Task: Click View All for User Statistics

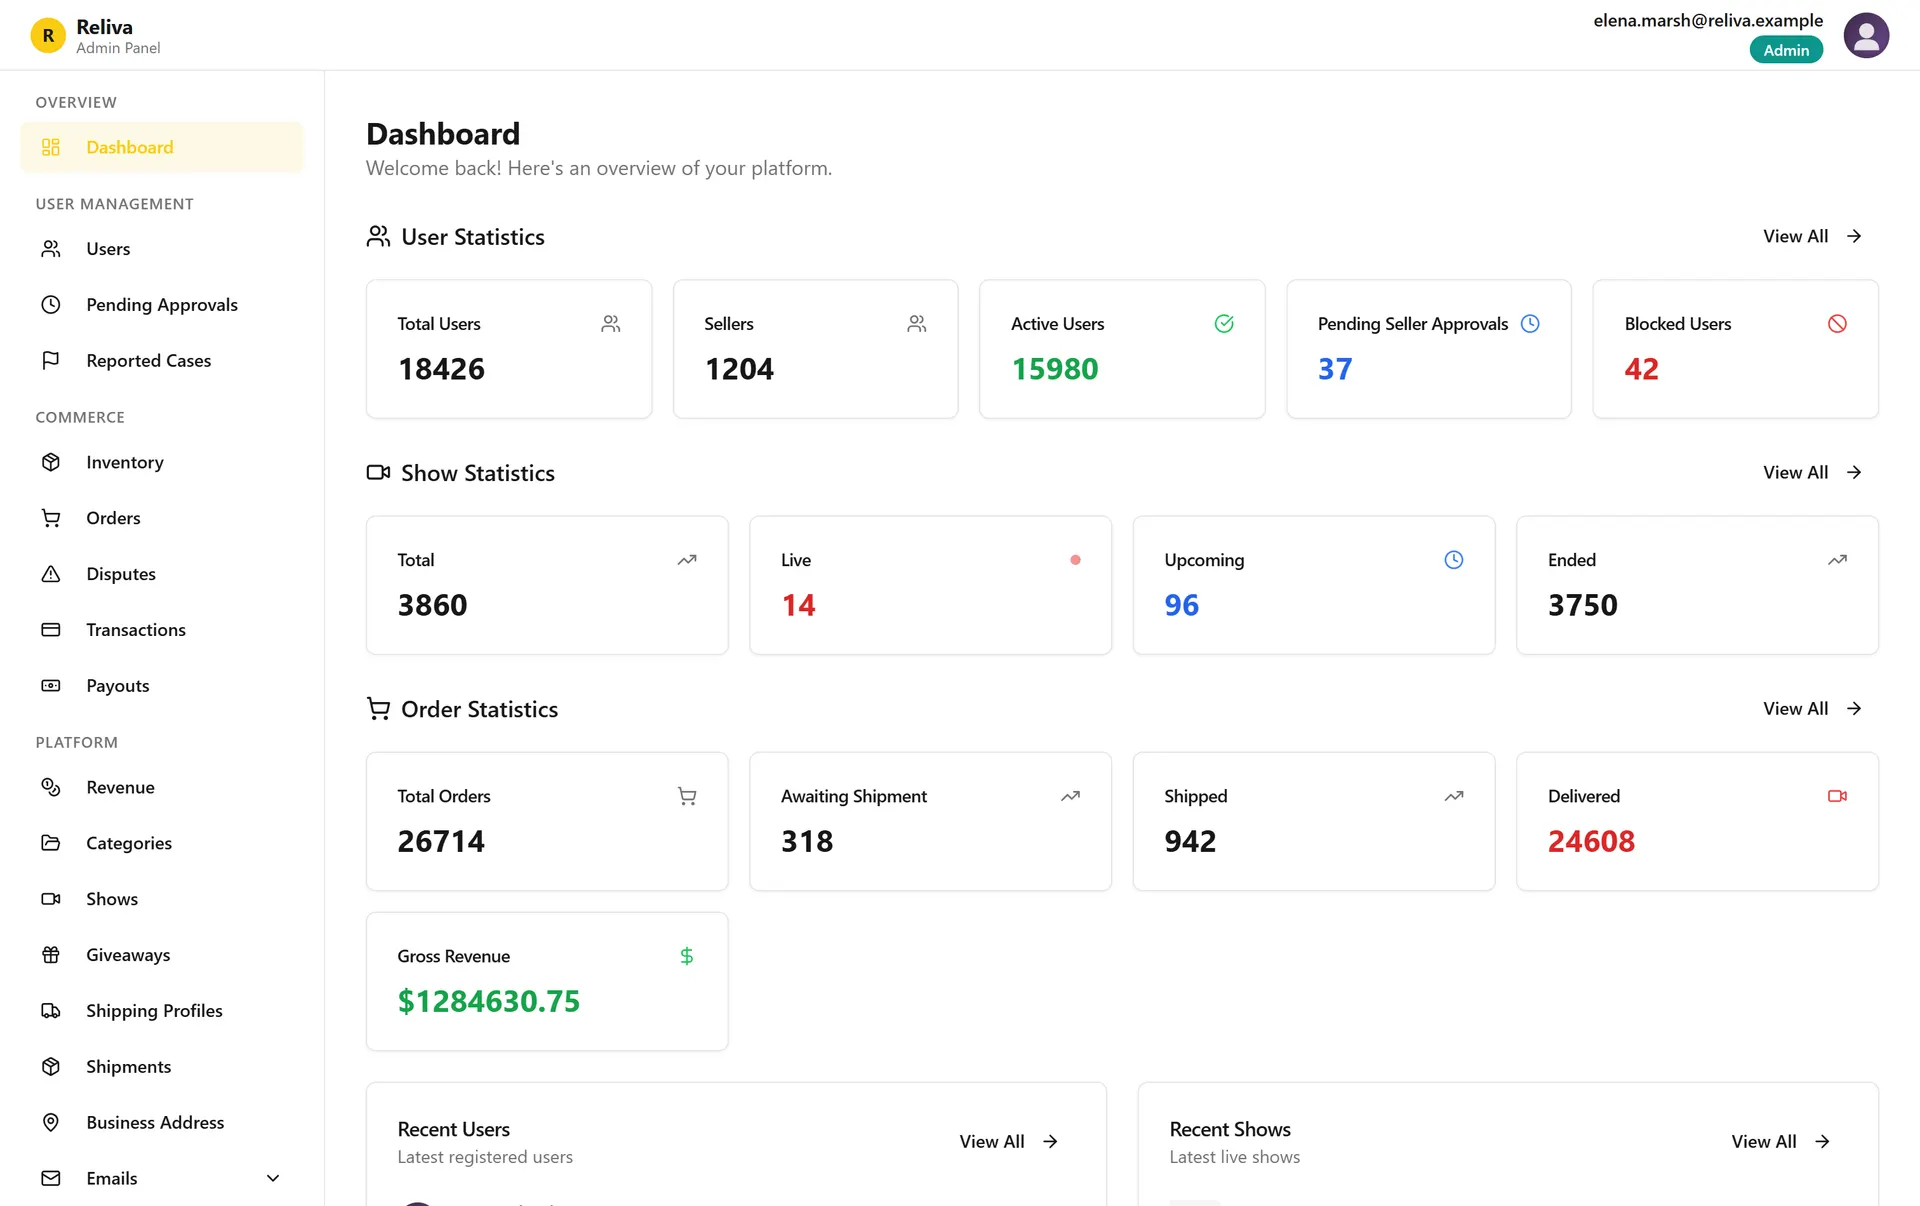Action: (1812, 236)
